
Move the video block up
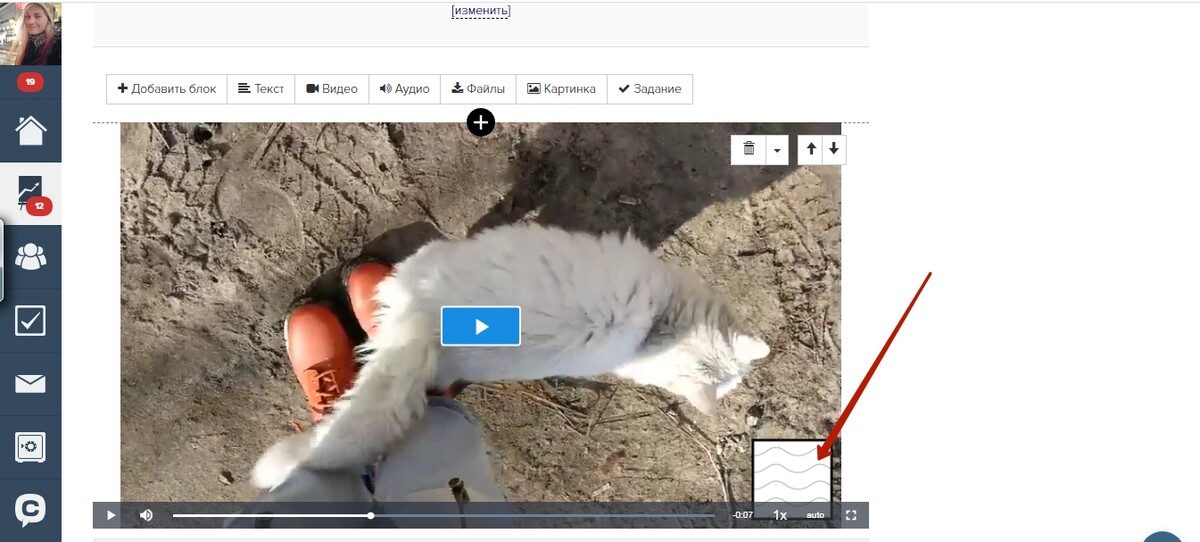pyautogui.click(x=811, y=150)
